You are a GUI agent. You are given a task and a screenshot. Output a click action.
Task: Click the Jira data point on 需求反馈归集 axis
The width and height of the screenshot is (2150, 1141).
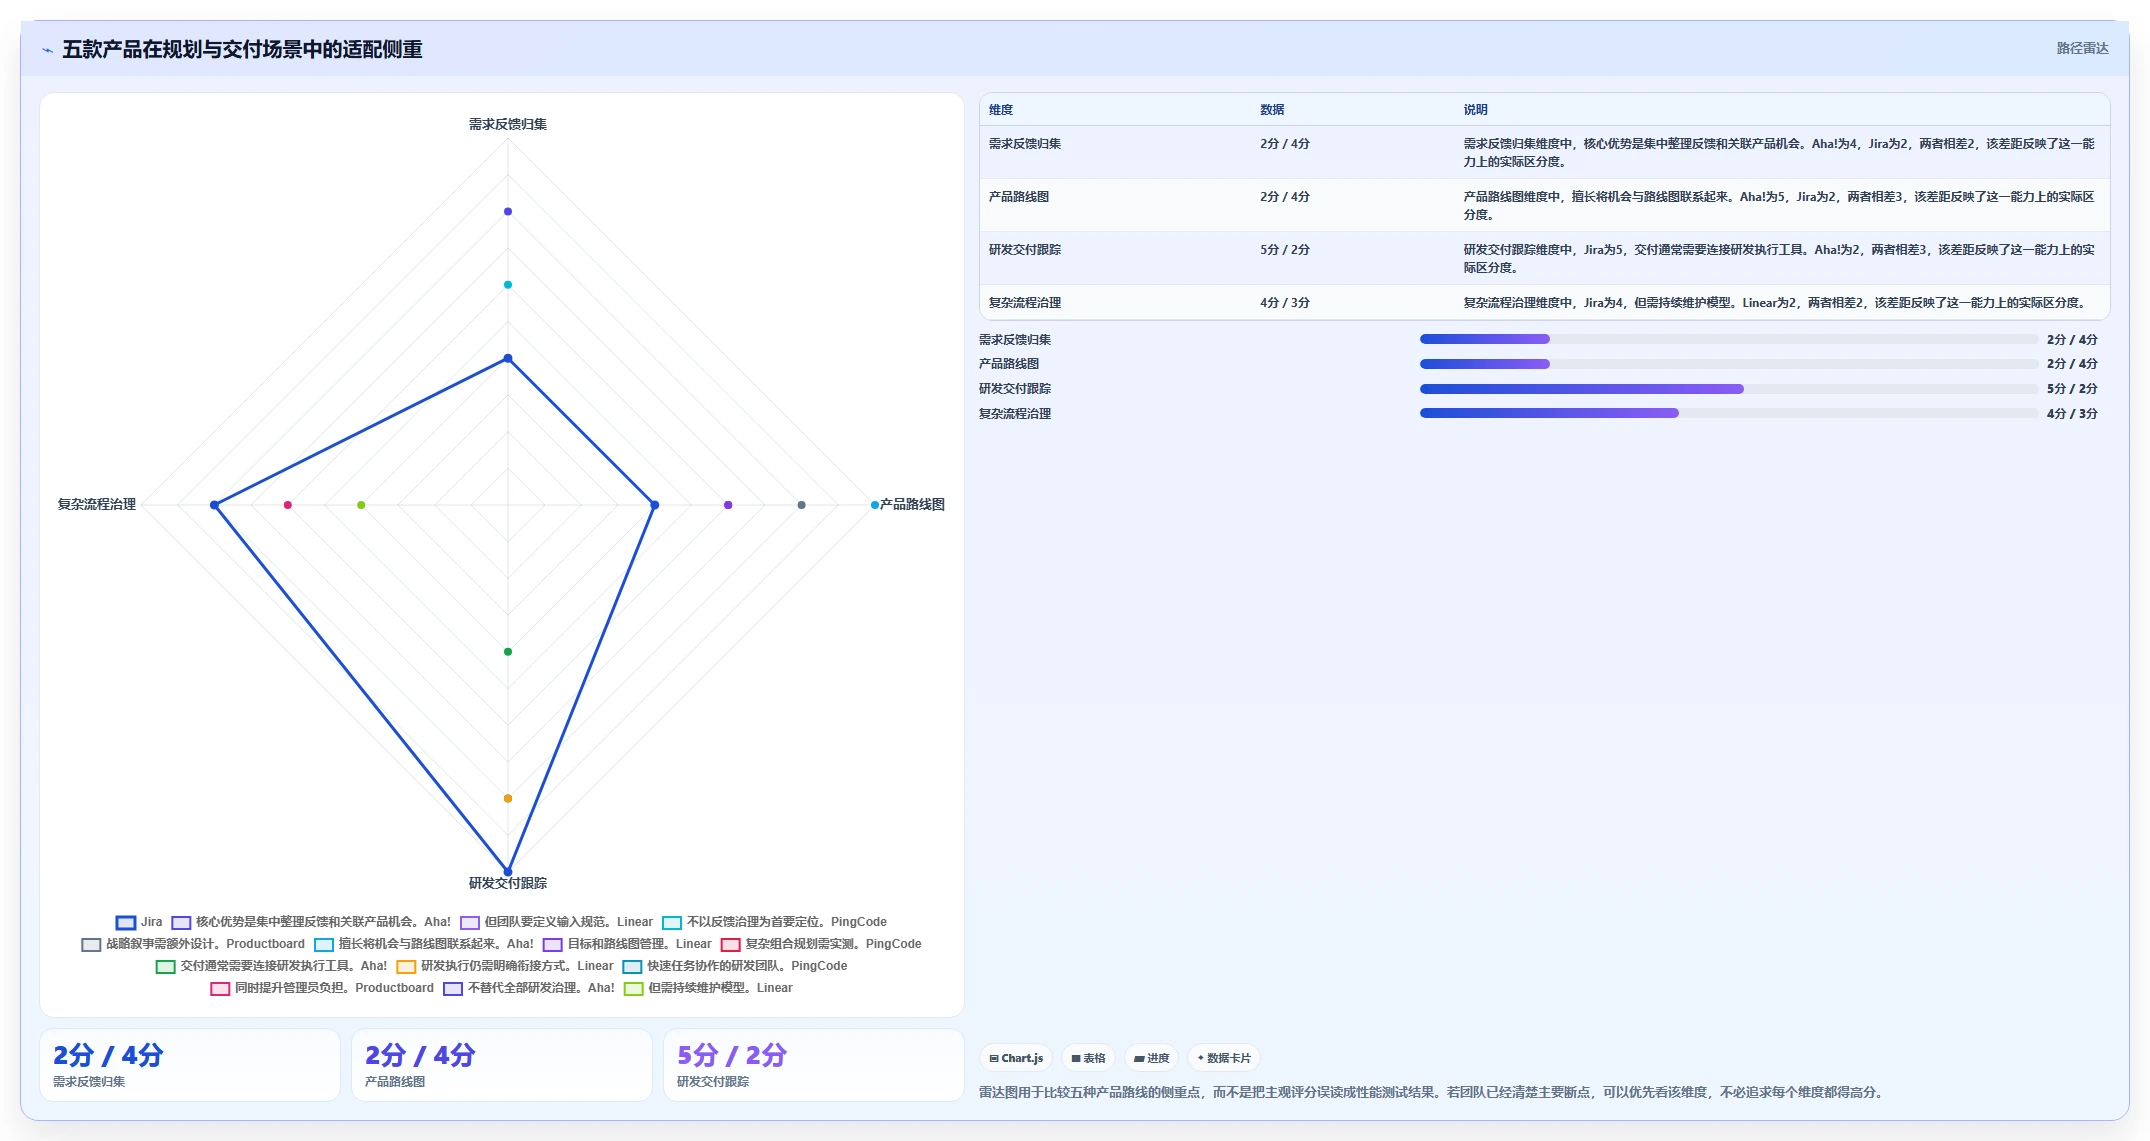(508, 358)
